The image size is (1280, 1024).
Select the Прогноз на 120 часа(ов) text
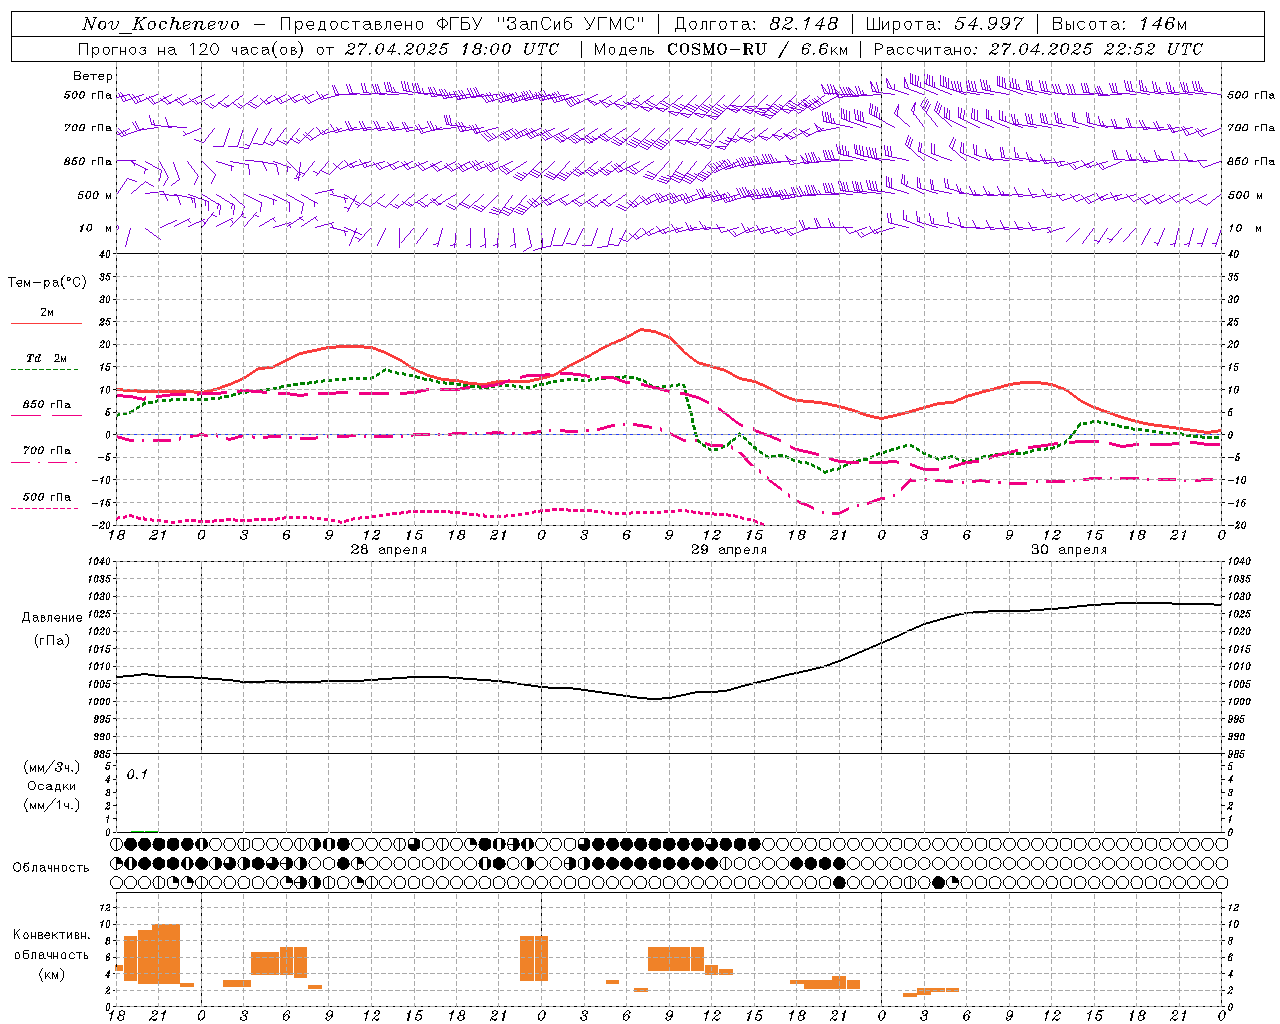tap(193, 49)
